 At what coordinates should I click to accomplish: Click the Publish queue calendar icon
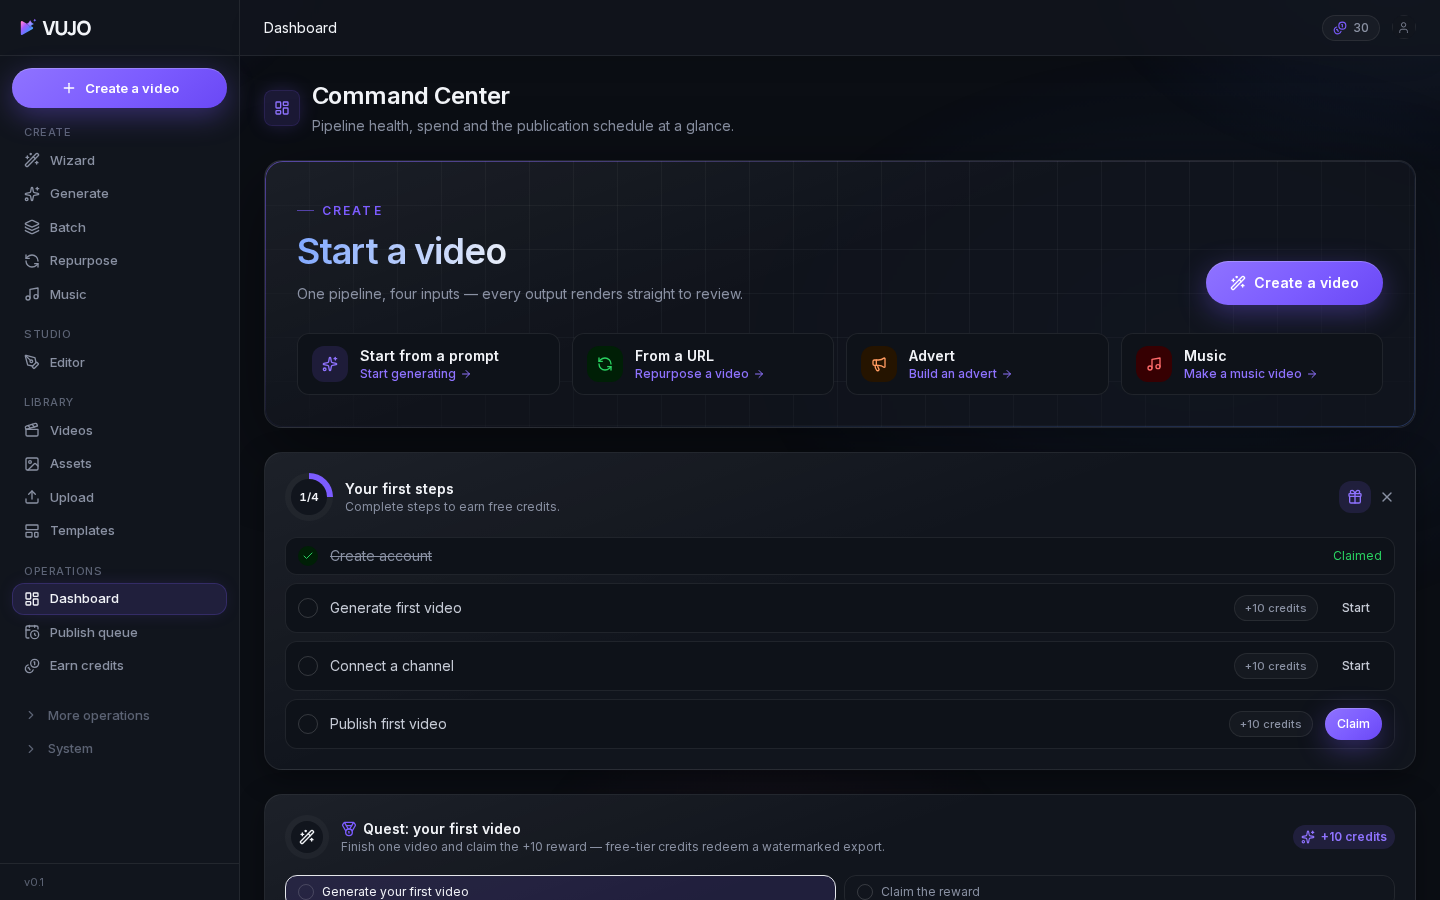pyautogui.click(x=32, y=632)
